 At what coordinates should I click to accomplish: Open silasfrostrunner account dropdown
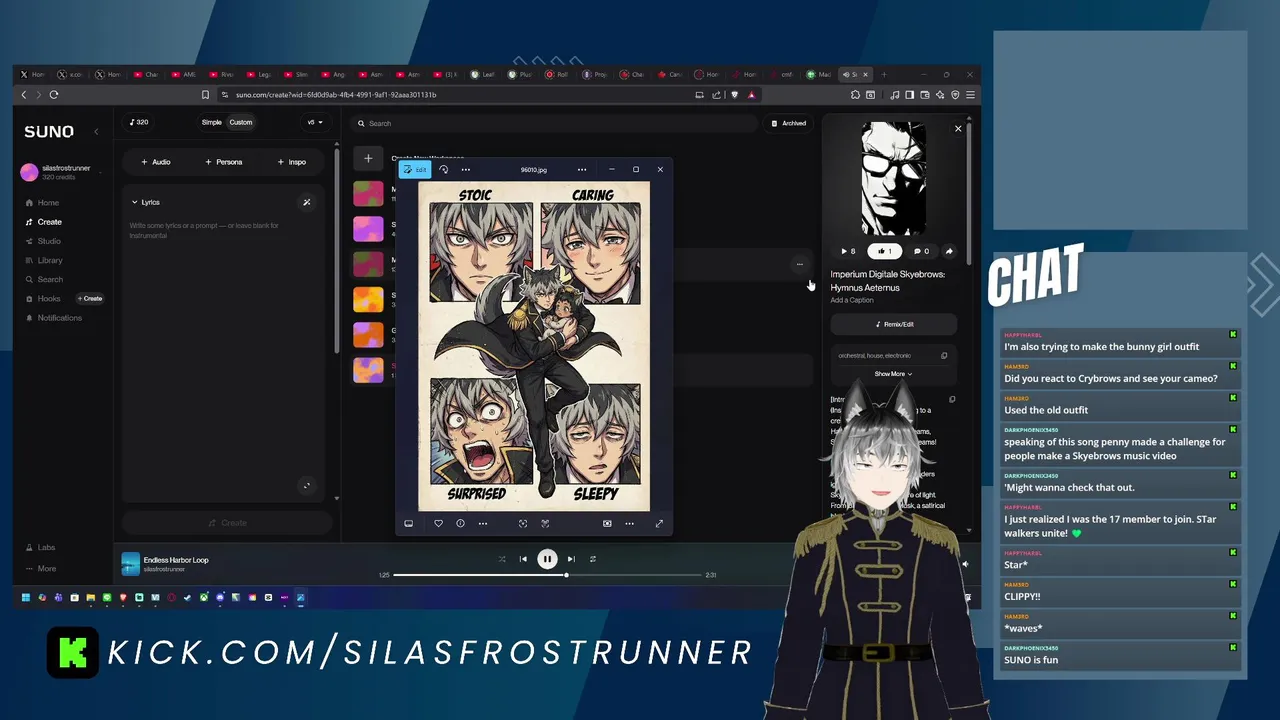click(x=66, y=172)
